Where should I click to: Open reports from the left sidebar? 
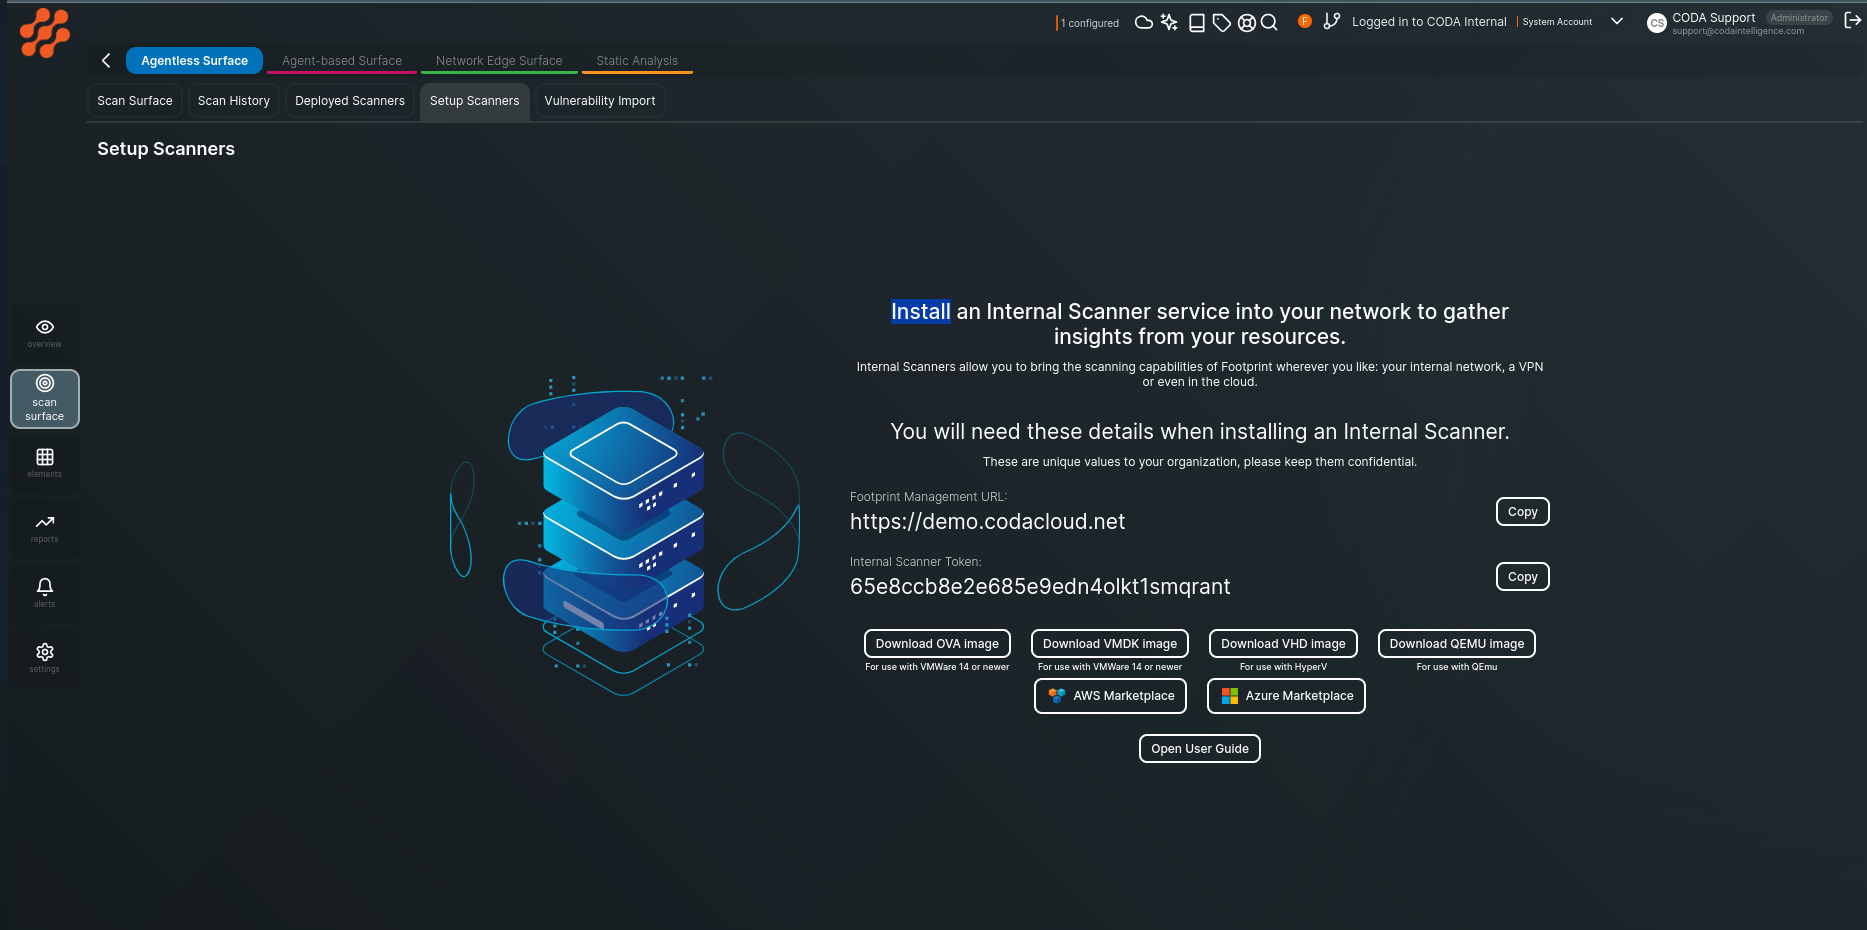[x=44, y=528]
